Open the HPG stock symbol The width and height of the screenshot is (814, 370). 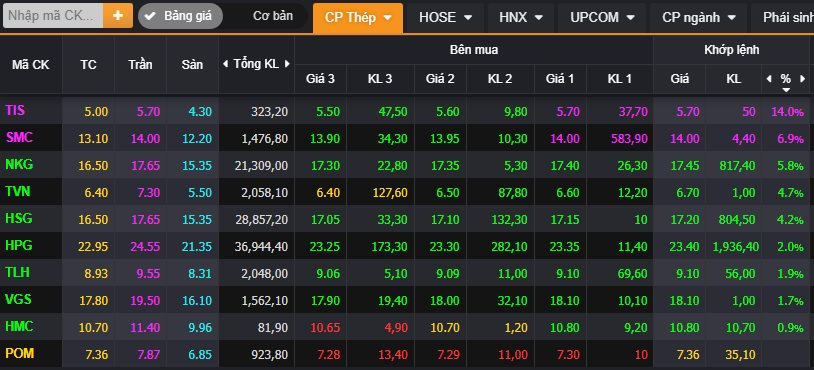pos(19,245)
